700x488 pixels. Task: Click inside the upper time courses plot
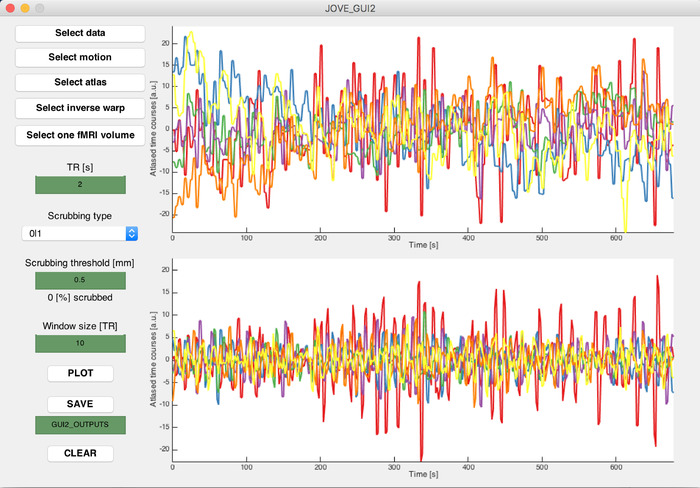[422, 130]
